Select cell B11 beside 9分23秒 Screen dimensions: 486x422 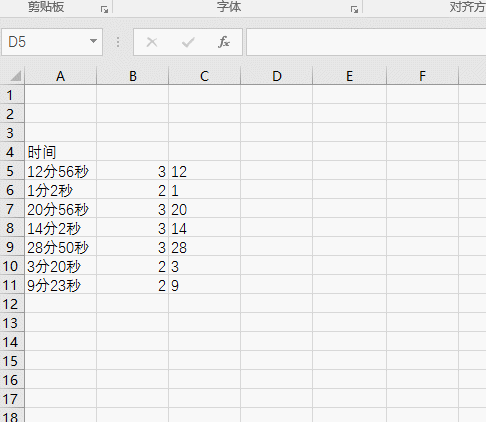(x=133, y=285)
